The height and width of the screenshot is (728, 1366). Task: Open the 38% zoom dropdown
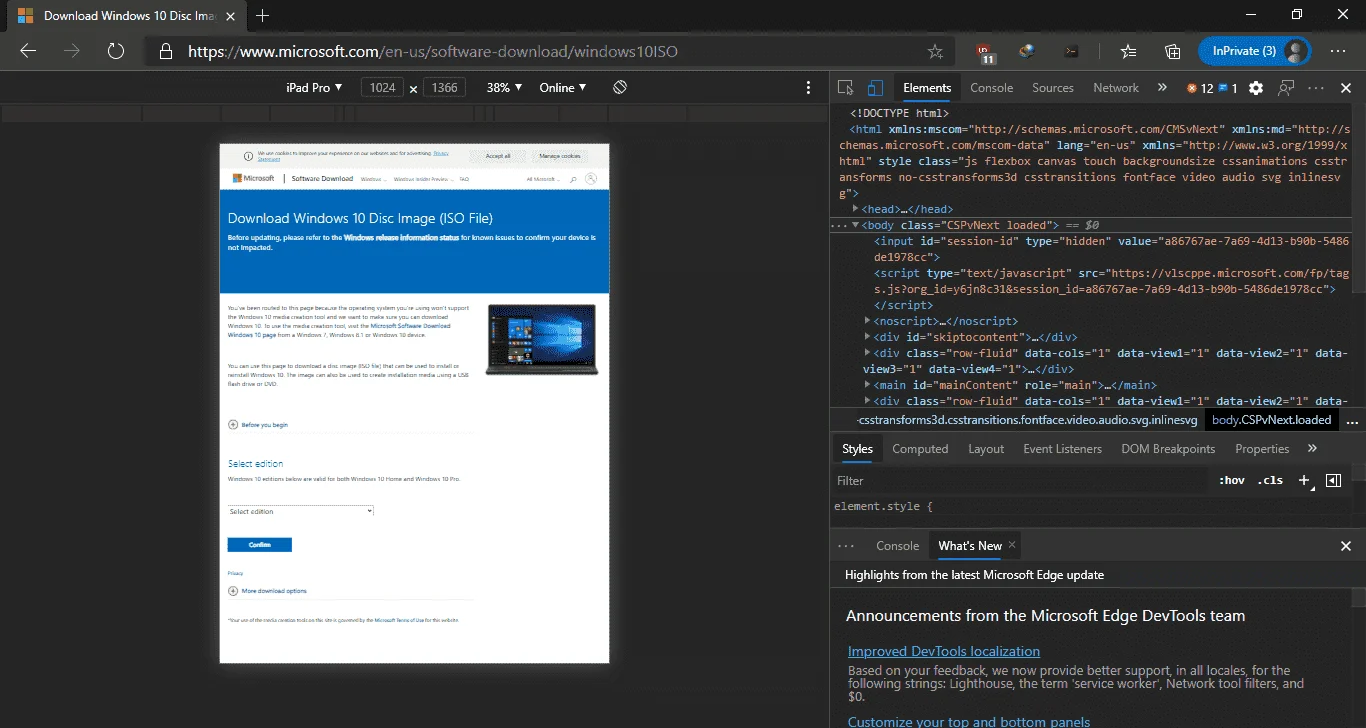click(504, 88)
